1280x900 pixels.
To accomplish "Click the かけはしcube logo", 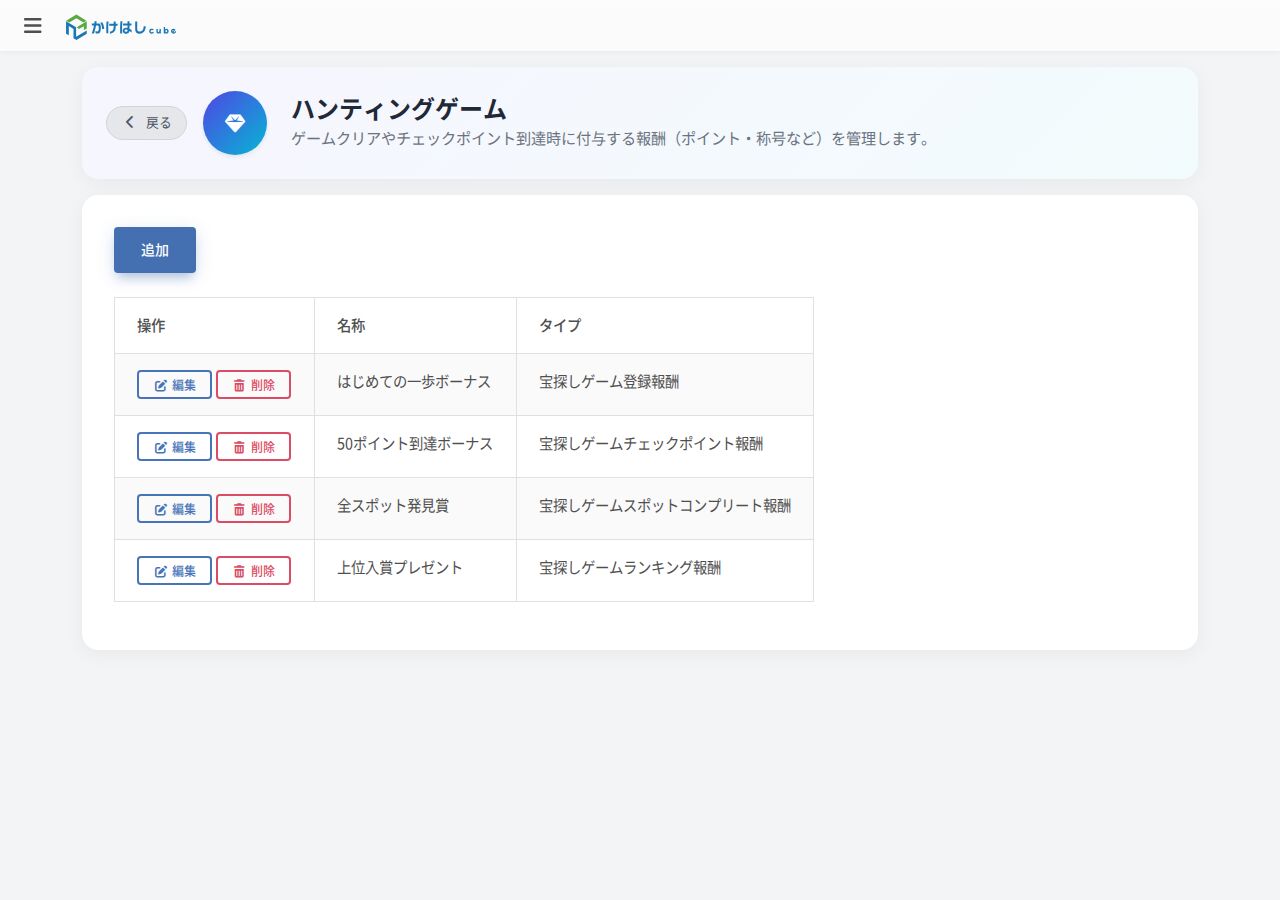I will (121, 27).
